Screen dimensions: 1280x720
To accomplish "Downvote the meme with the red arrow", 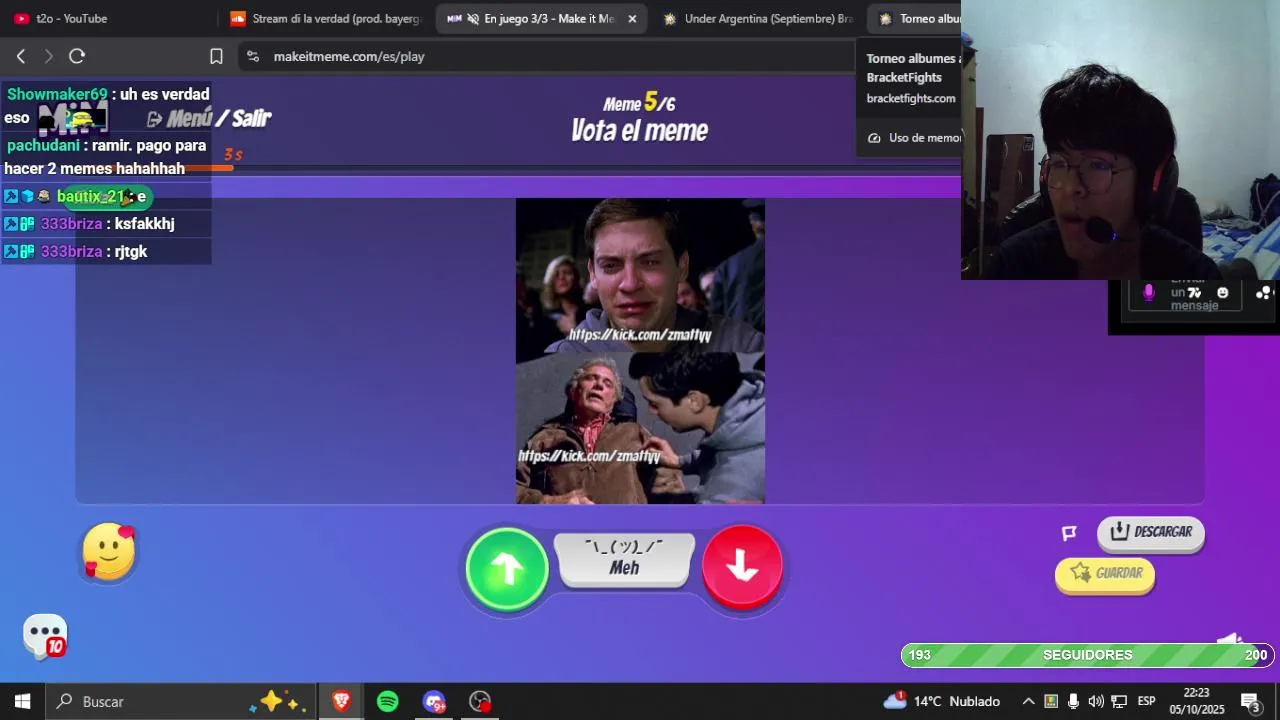I will (x=742, y=566).
